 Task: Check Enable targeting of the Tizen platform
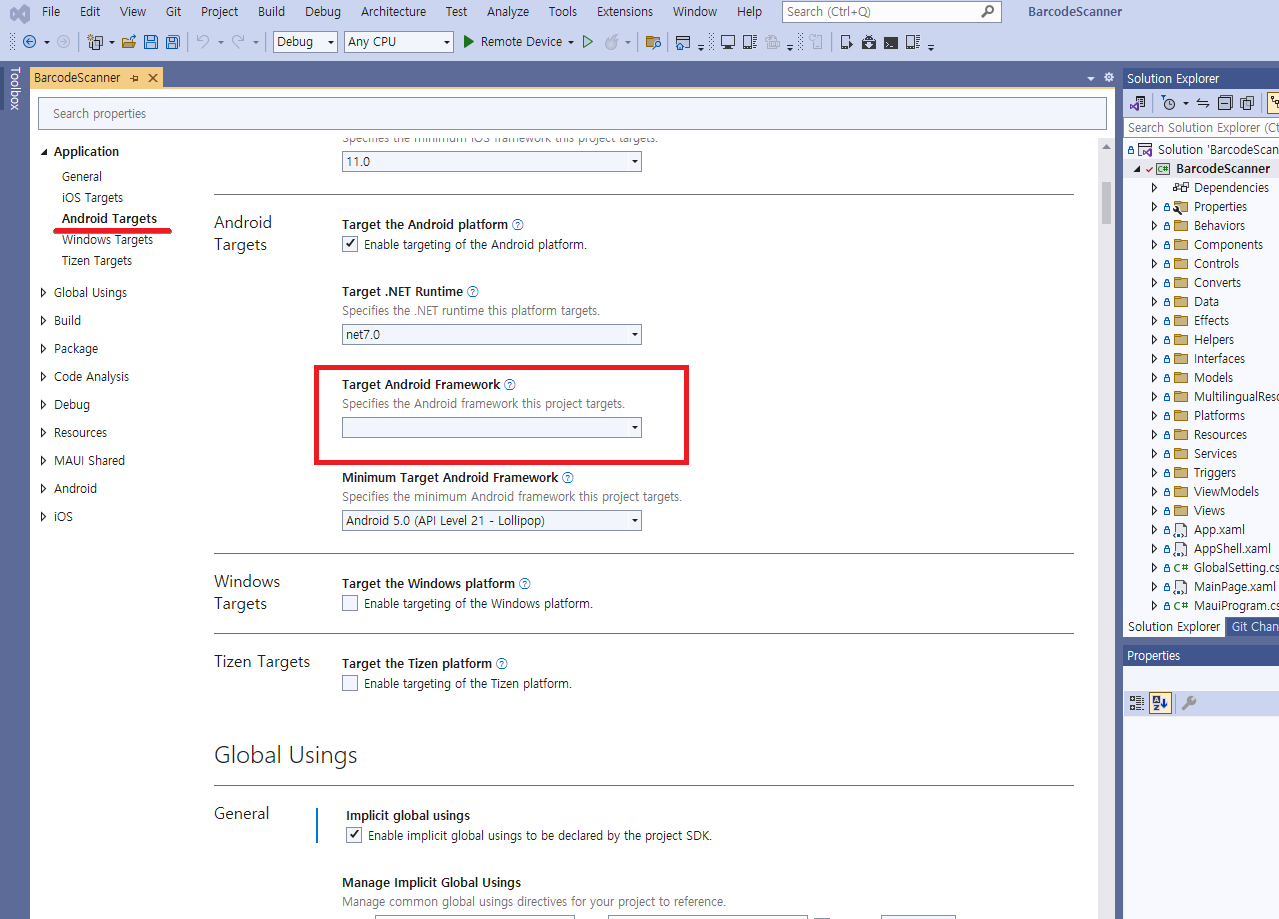350,683
